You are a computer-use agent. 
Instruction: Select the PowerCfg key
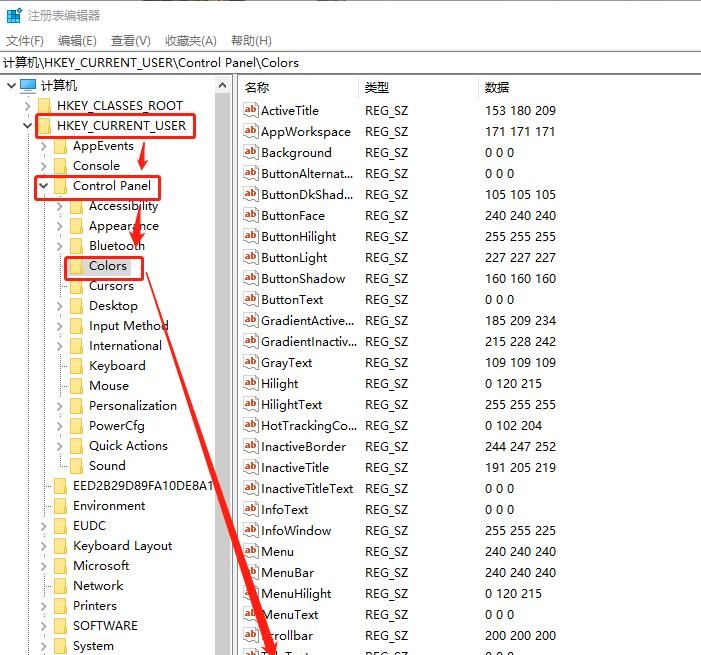[x=117, y=426]
